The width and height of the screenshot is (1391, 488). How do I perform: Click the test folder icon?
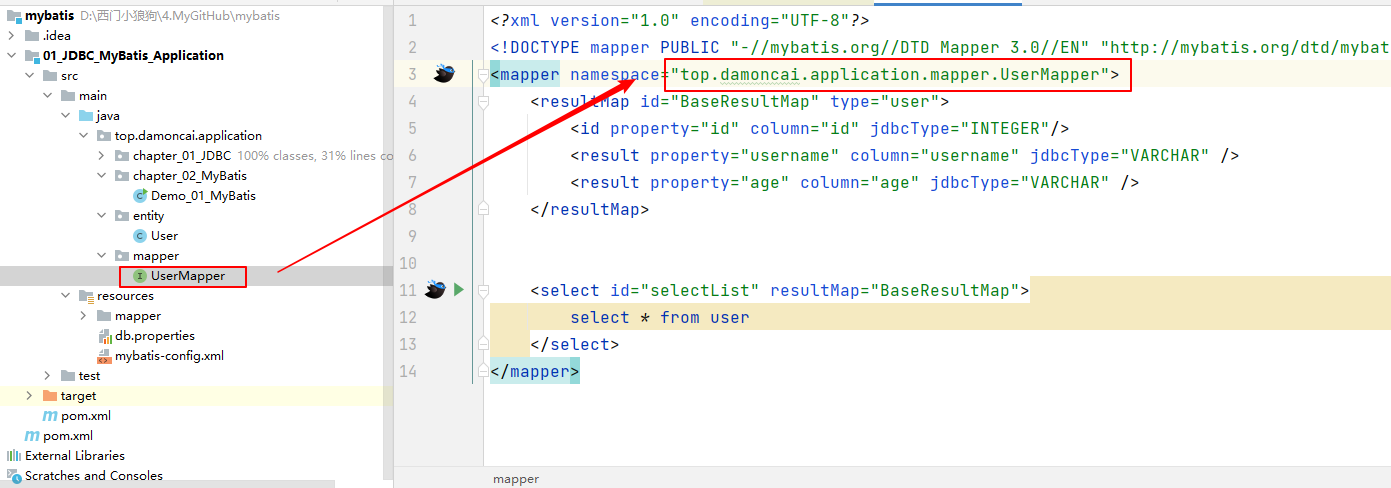point(68,376)
